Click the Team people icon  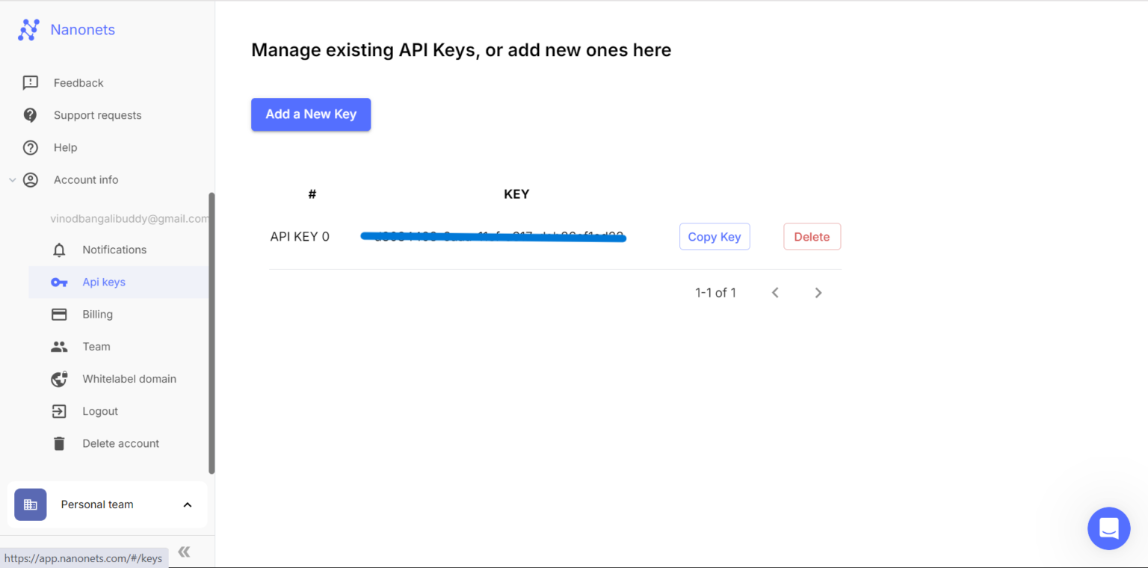point(59,347)
